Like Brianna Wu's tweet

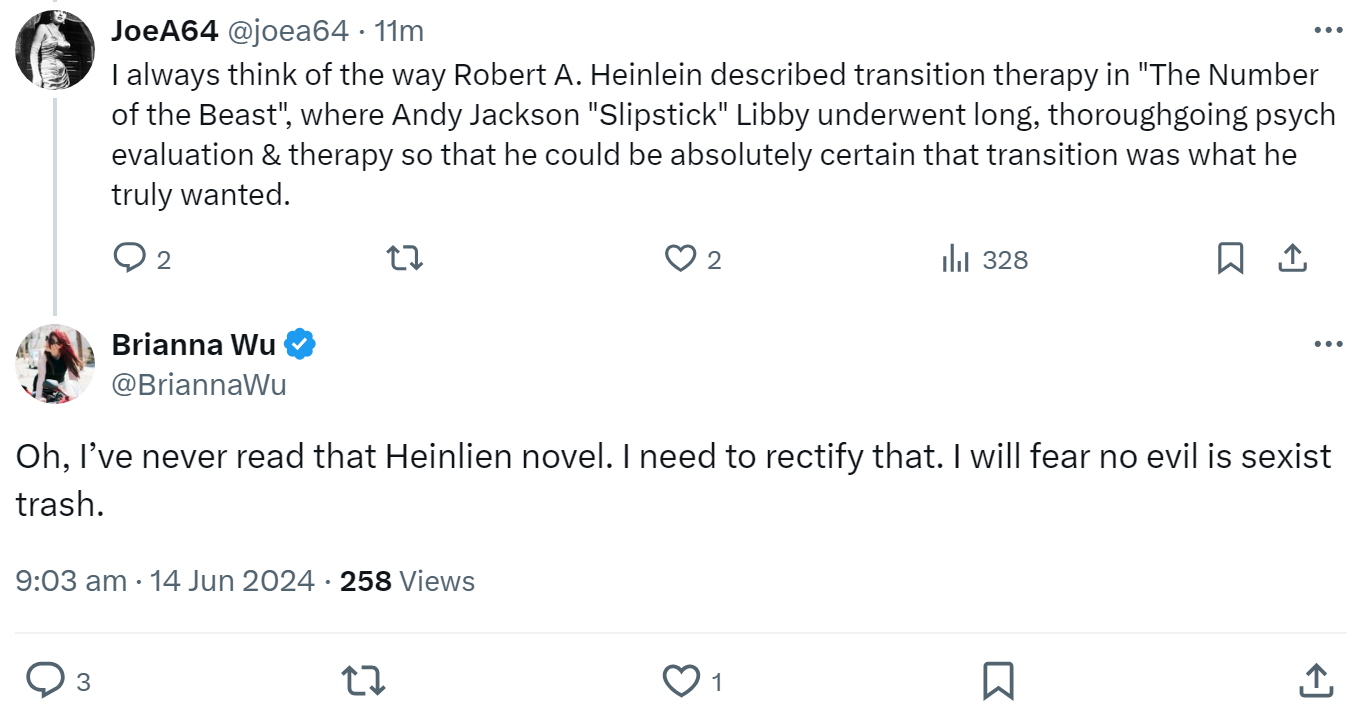[680, 681]
